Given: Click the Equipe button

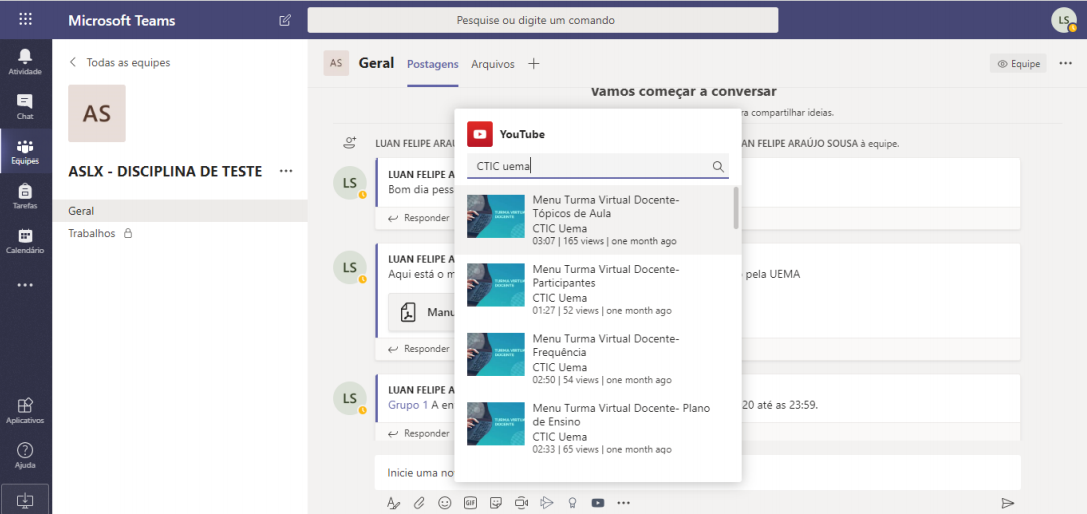Looking at the screenshot, I should (x=1018, y=64).
